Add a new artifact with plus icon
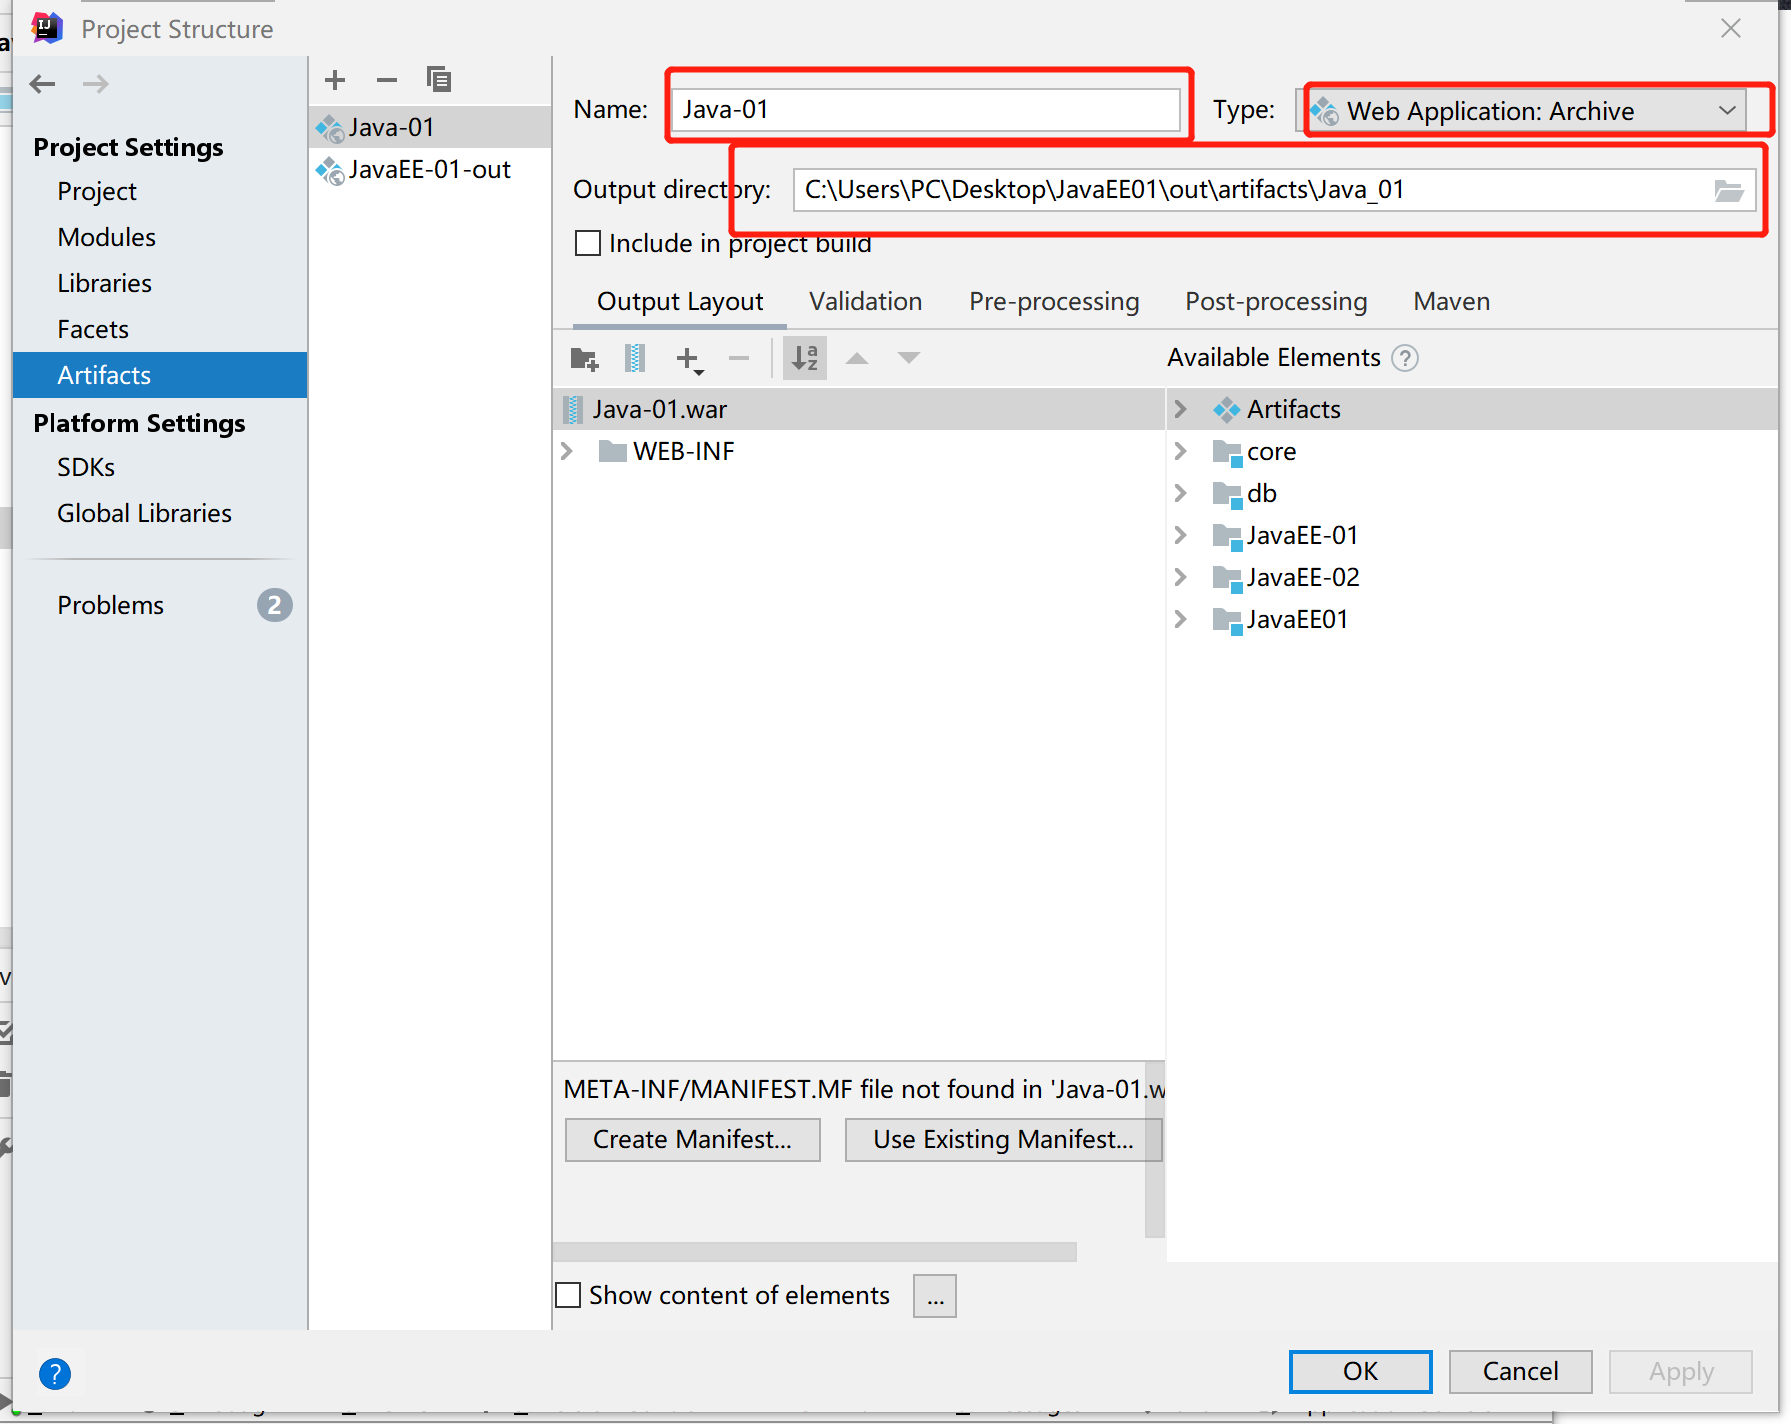1791x1424 pixels. (x=335, y=80)
